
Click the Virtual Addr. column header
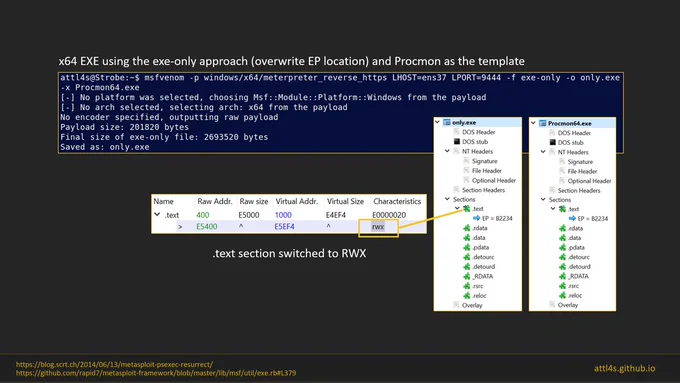297,201
